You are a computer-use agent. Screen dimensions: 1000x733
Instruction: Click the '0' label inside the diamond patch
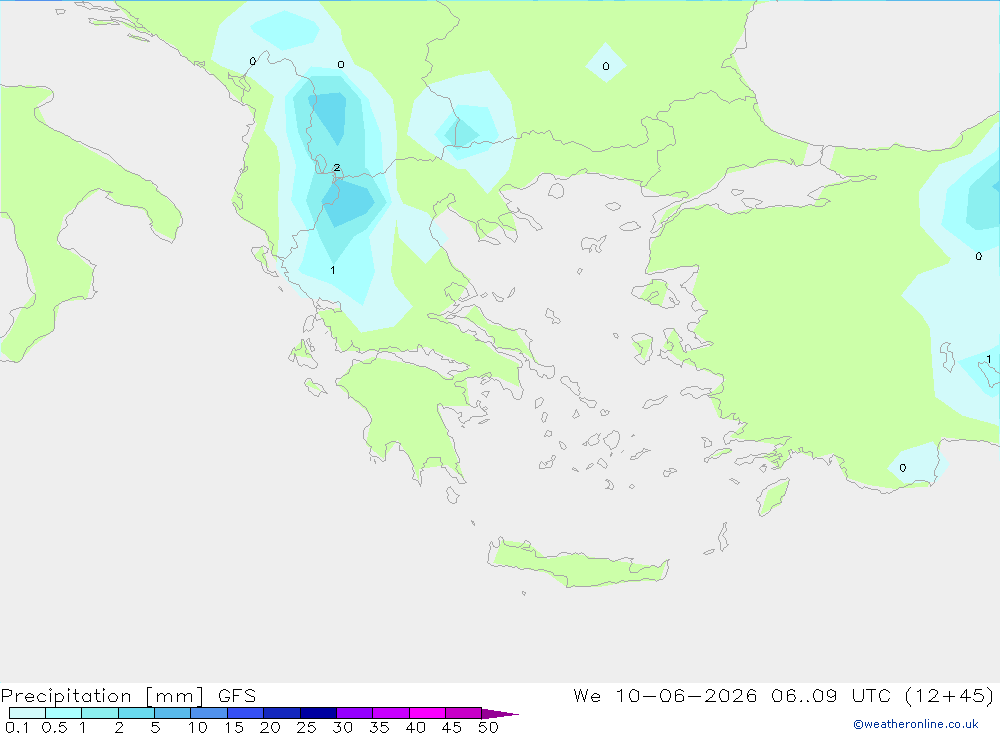click(605, 66)
